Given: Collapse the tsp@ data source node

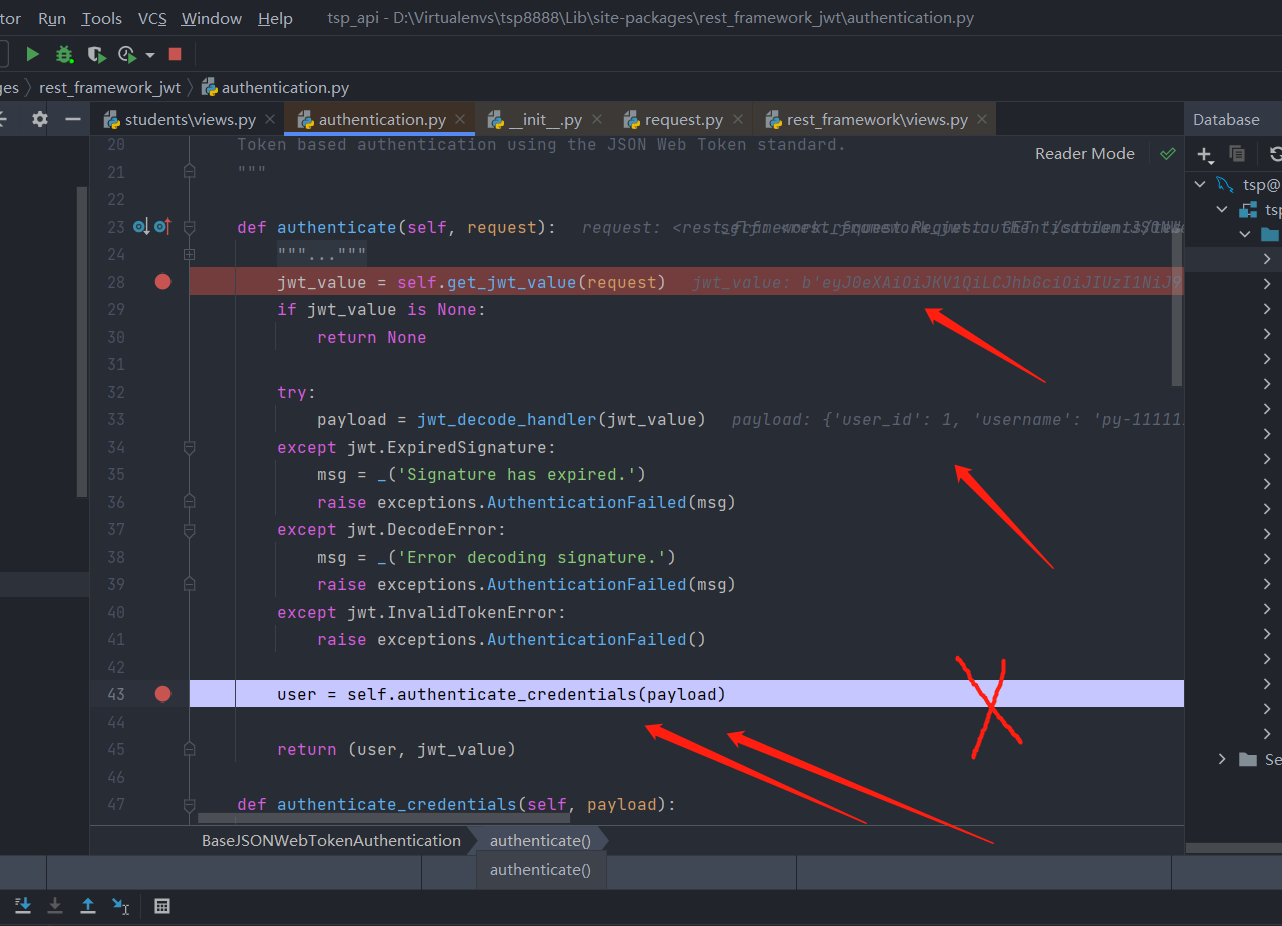Looking at the screenshot, I should point(1200,184).
